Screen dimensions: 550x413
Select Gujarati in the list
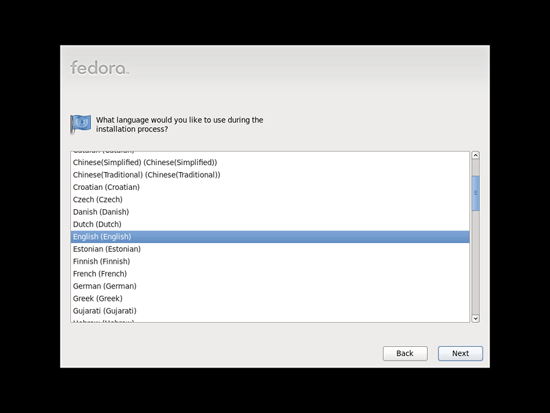(x=270, y=311)
